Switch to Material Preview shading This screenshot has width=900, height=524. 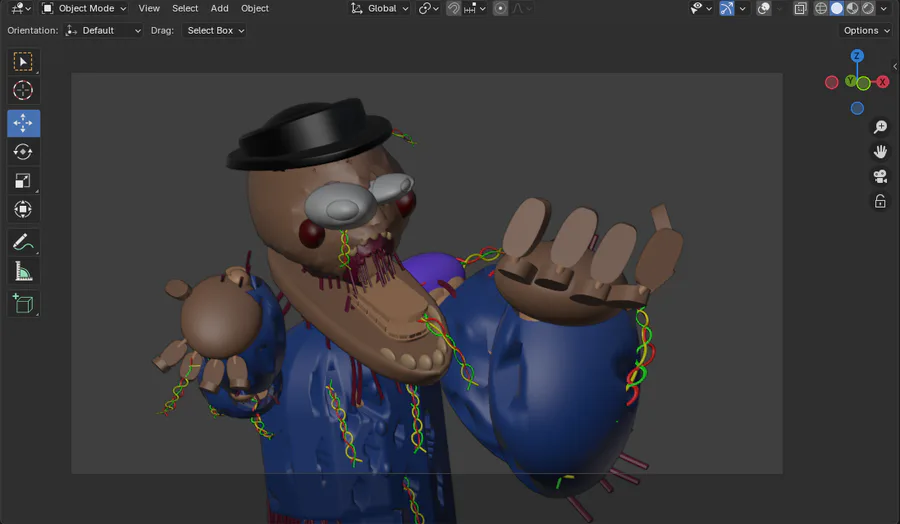[852, 8]
